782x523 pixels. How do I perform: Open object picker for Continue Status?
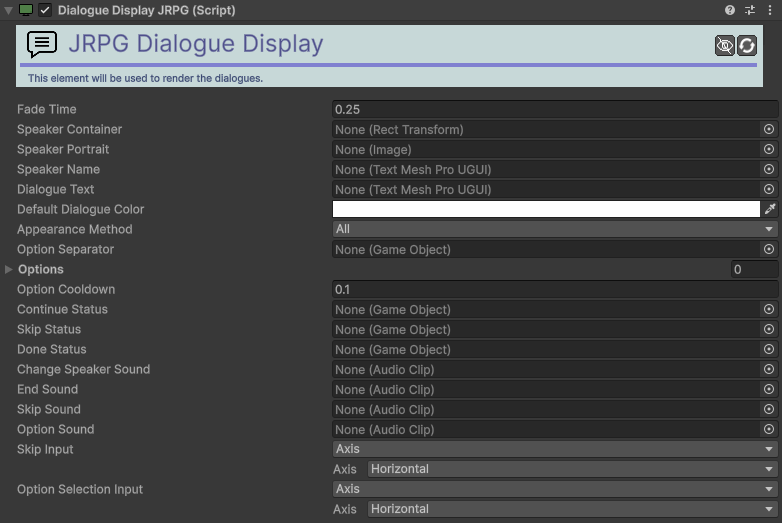coord(769,310)
